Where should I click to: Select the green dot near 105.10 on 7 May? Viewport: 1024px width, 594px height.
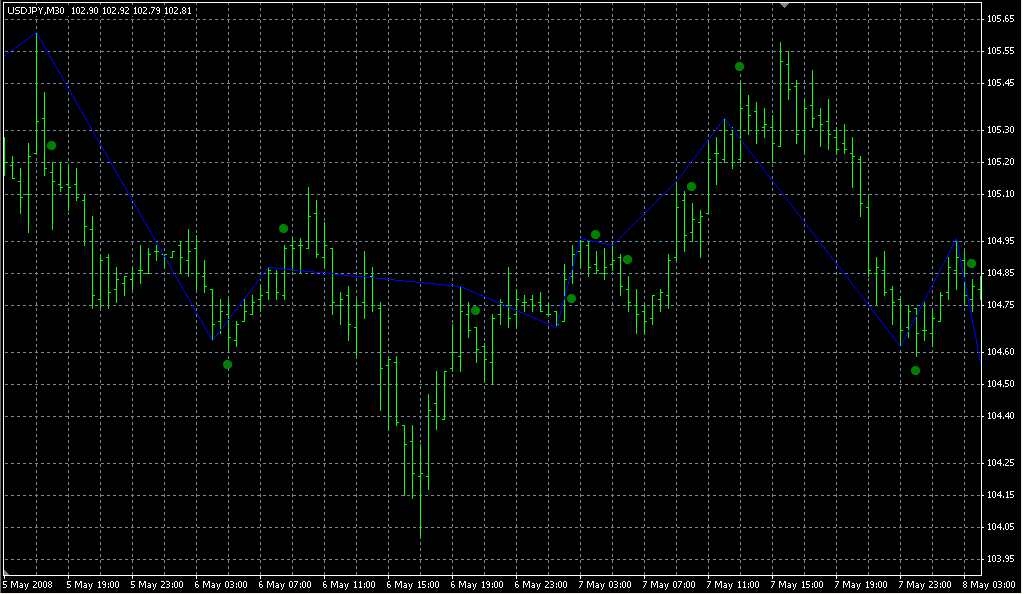click(692, 187)
